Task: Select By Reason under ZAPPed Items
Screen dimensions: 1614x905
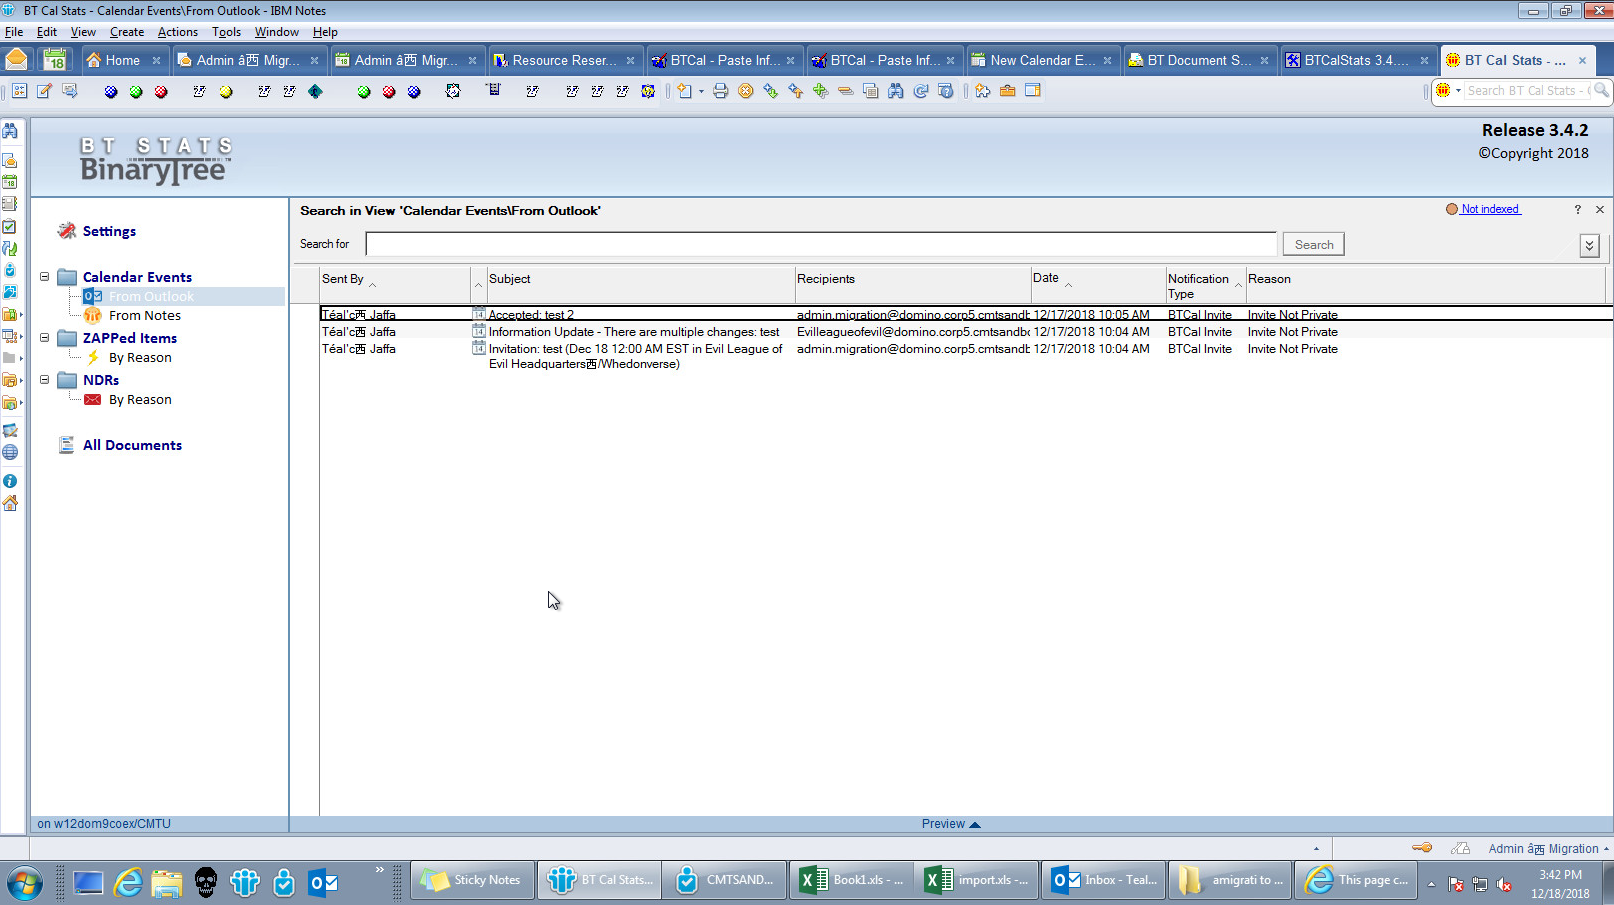Action: 140,357
